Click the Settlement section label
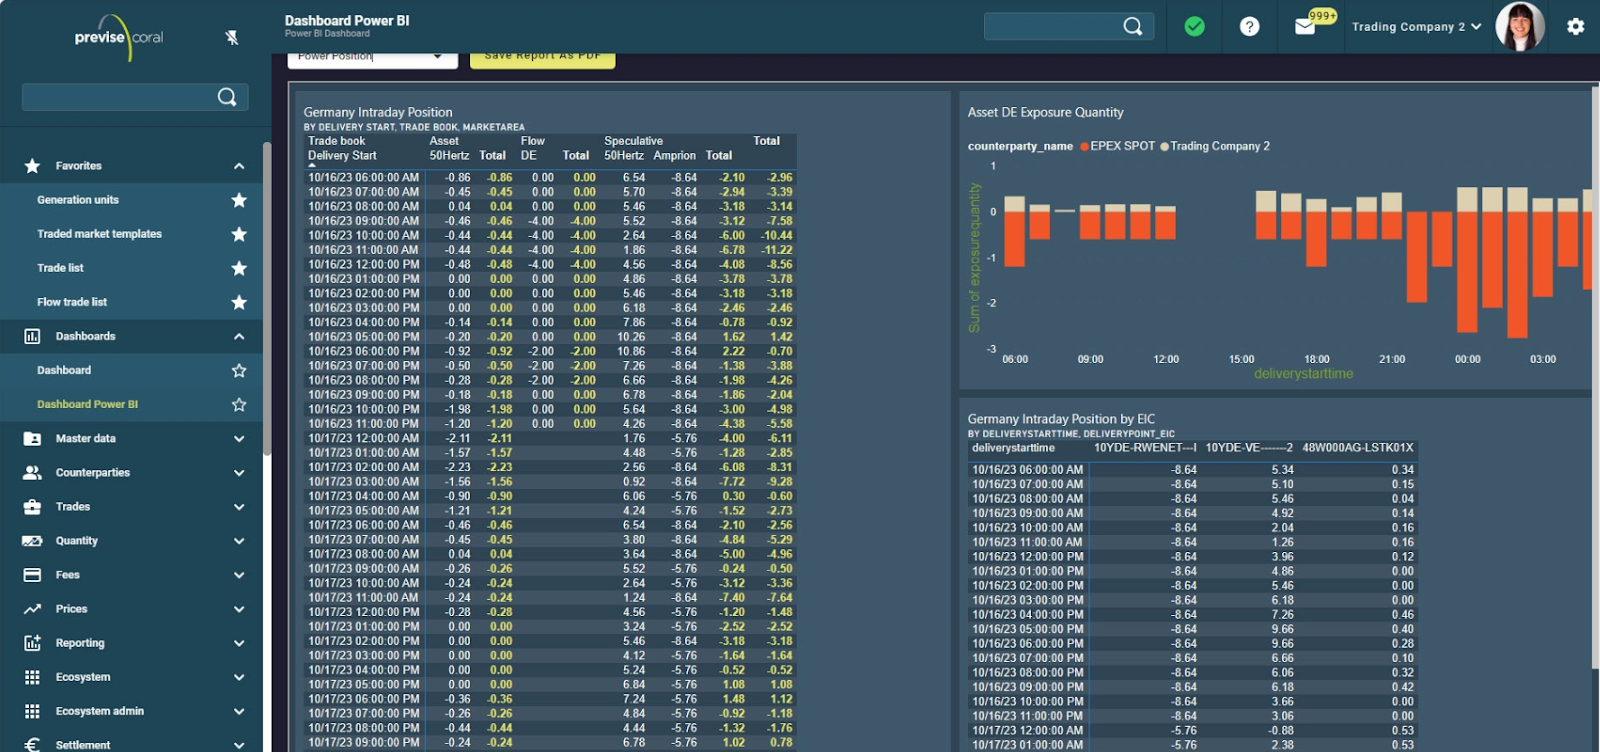1600x752 pixels. (x=83, y=745)
